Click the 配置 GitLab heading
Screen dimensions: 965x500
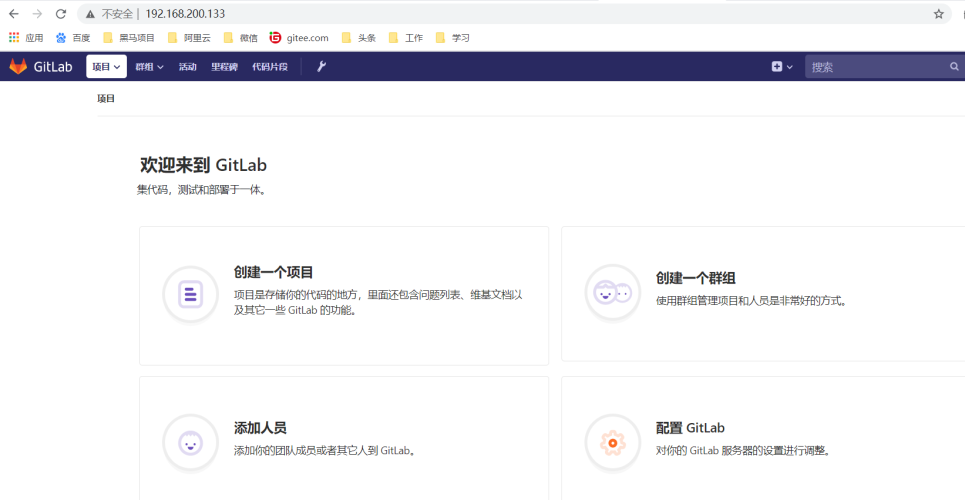(691, 427)
